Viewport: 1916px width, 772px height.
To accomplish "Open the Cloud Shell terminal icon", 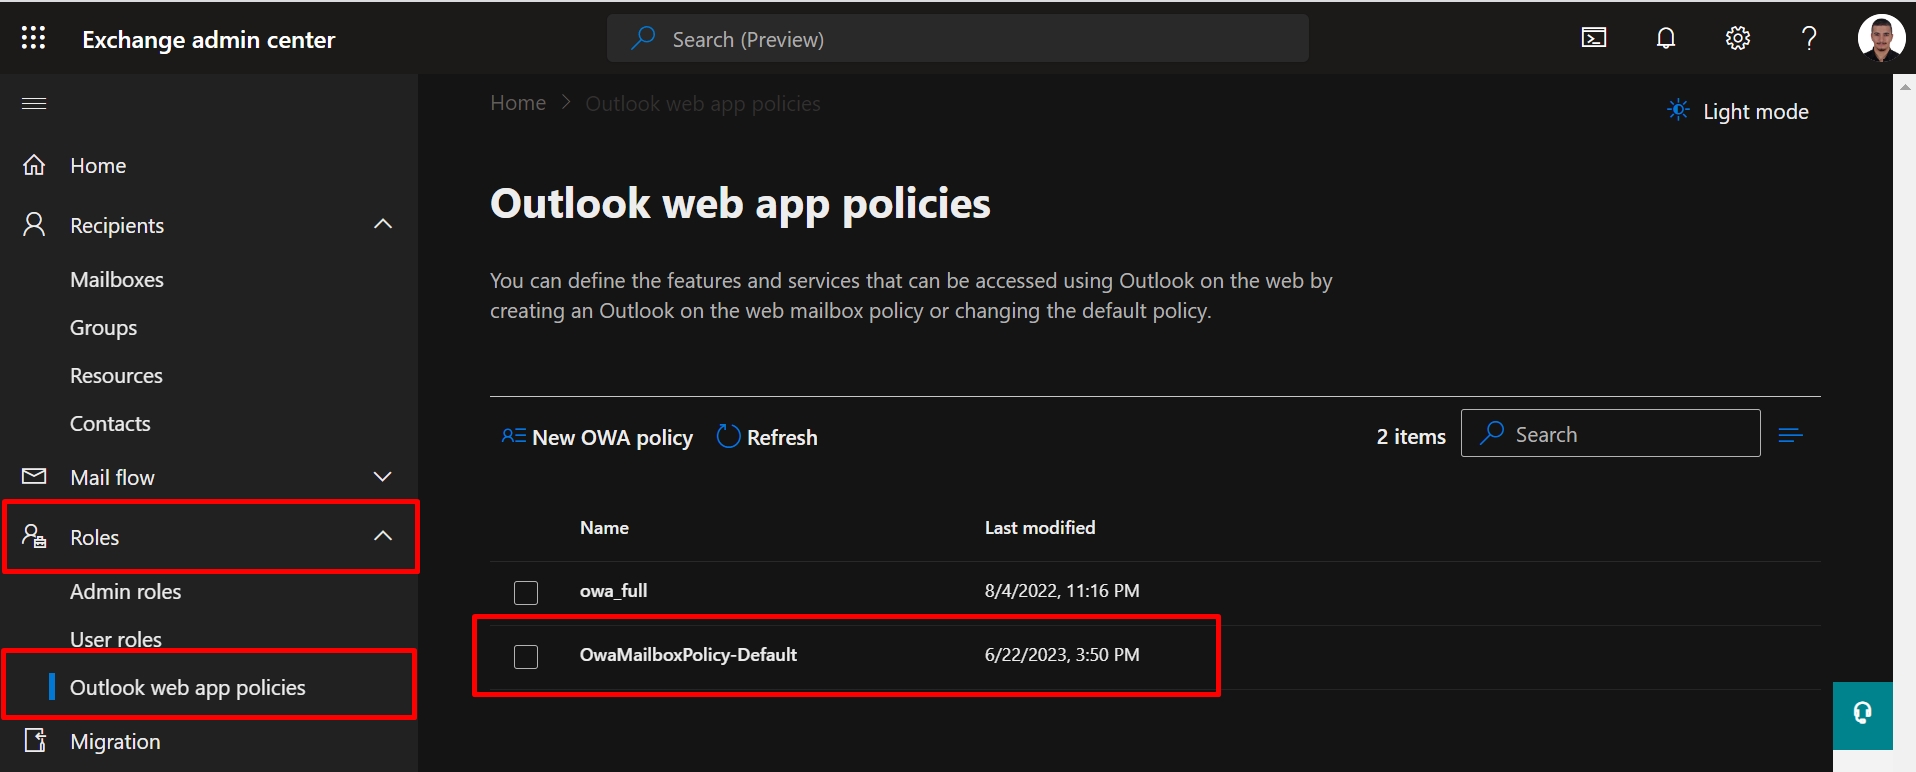I will click(x=1594, y=38).
